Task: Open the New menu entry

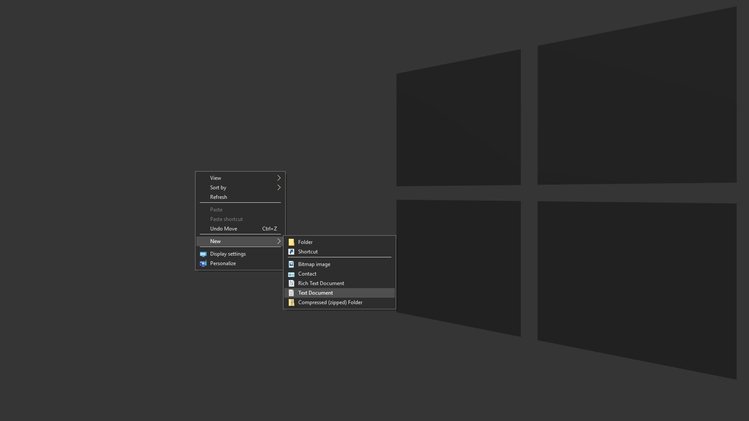Action: point(240,241)
